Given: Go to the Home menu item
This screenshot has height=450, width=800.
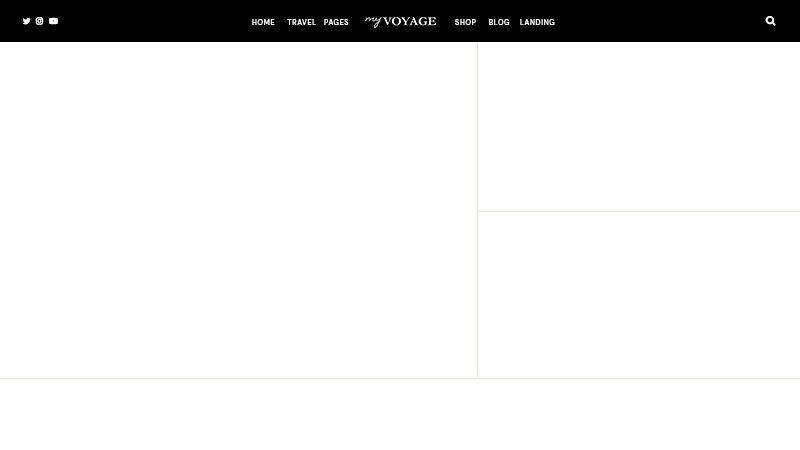Looking at the screenshot, I should pyautogui.click(x=263, y=22).
